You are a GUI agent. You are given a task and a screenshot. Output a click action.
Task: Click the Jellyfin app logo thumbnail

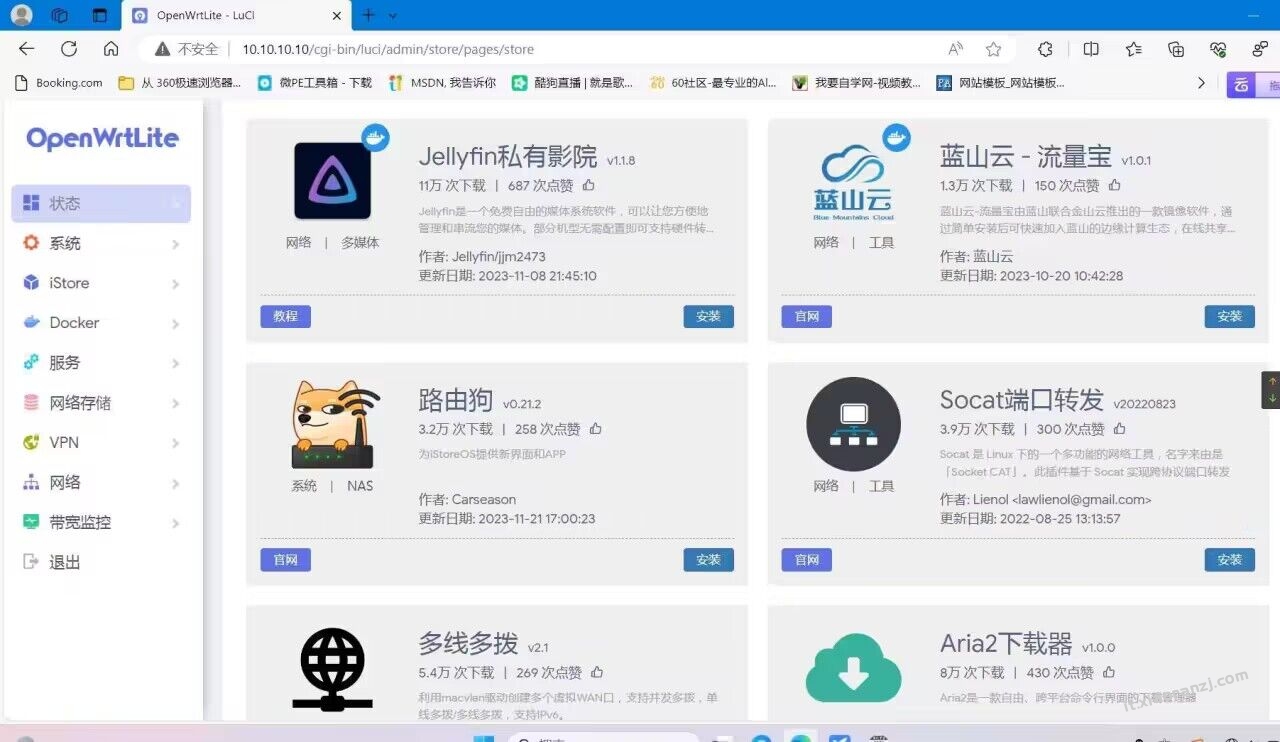pyautogui.click(x=333, y=181)
